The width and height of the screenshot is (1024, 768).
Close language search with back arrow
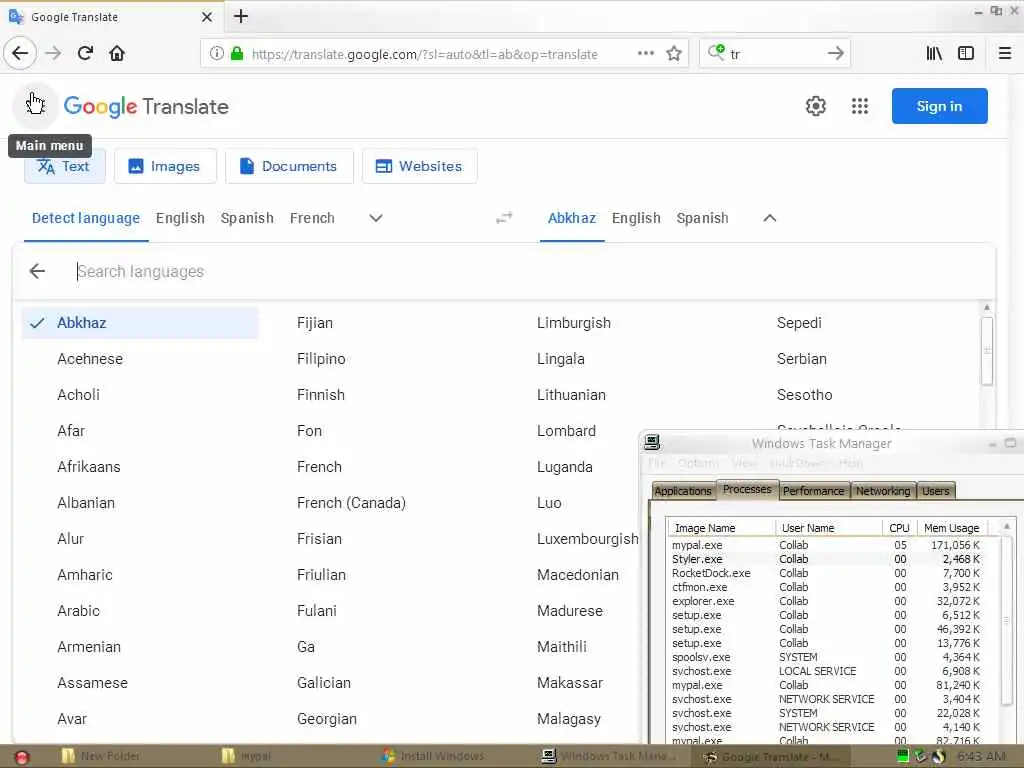37,271
